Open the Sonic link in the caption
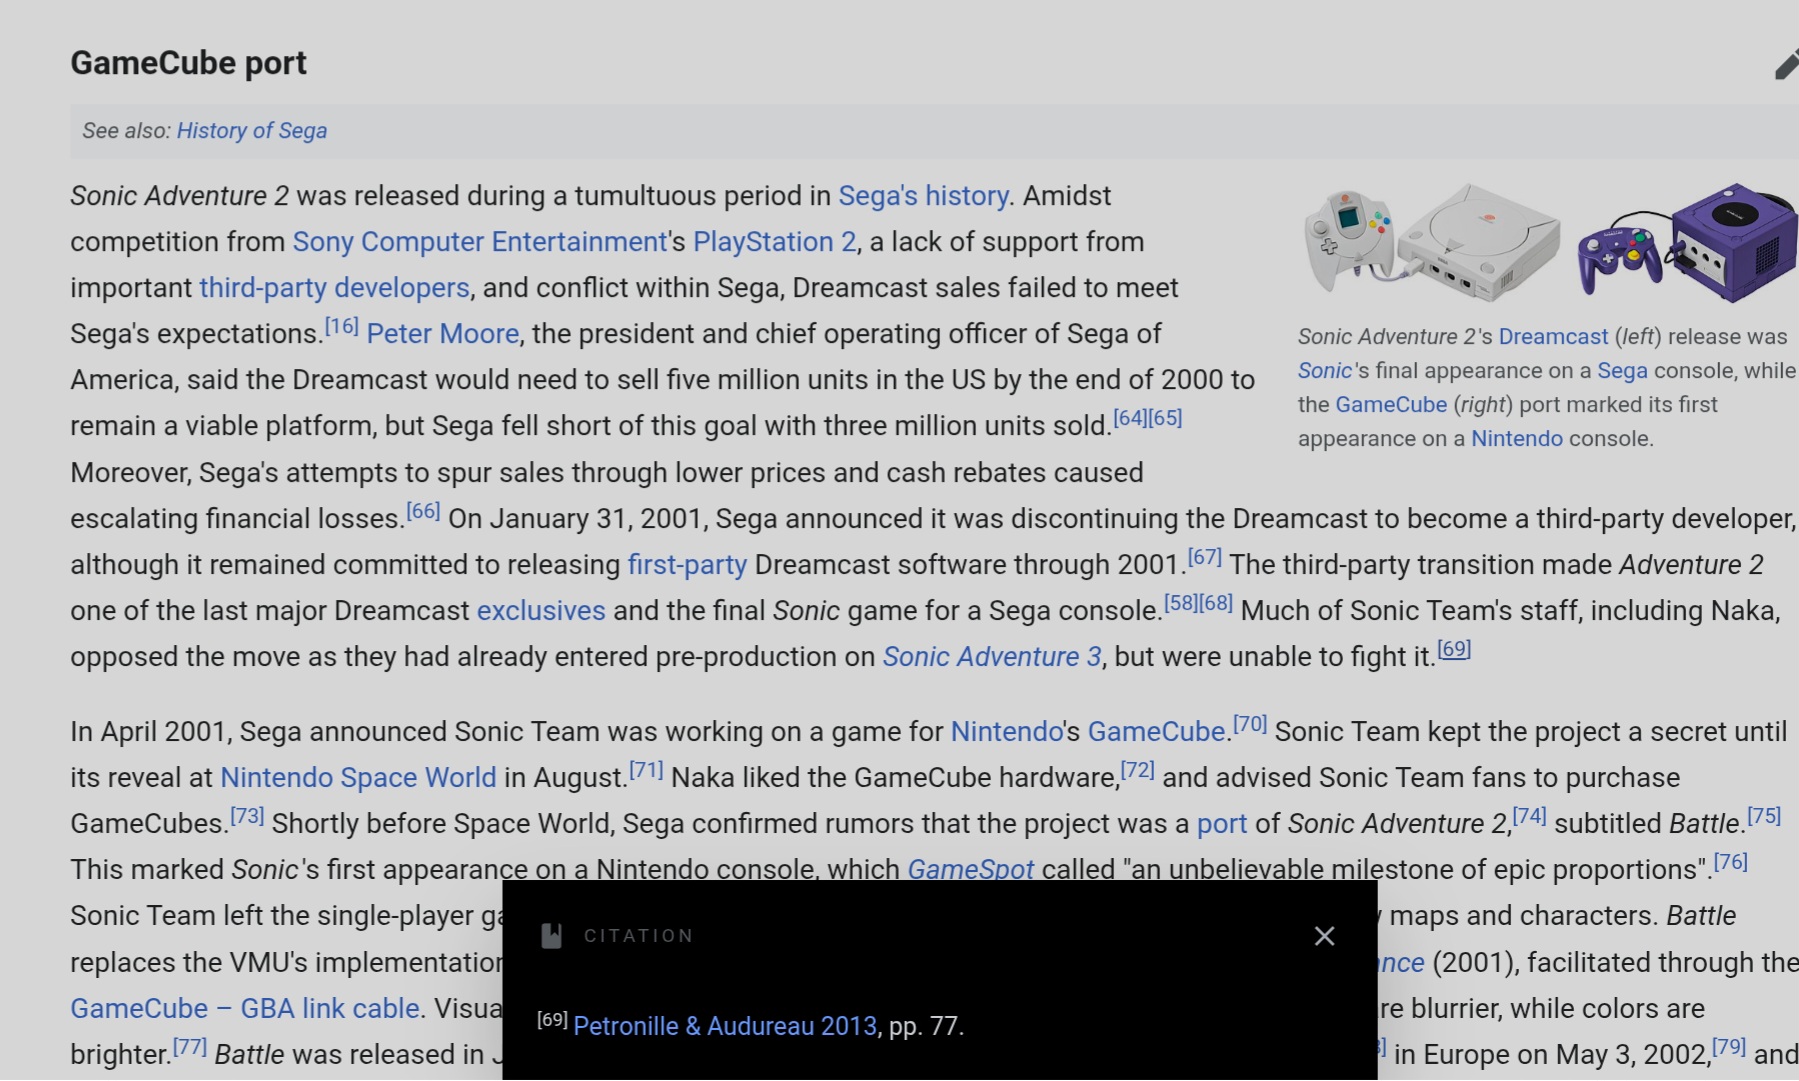Image resolution: width=1799 pixels, height=1081 pixels. click(1325, 371)
